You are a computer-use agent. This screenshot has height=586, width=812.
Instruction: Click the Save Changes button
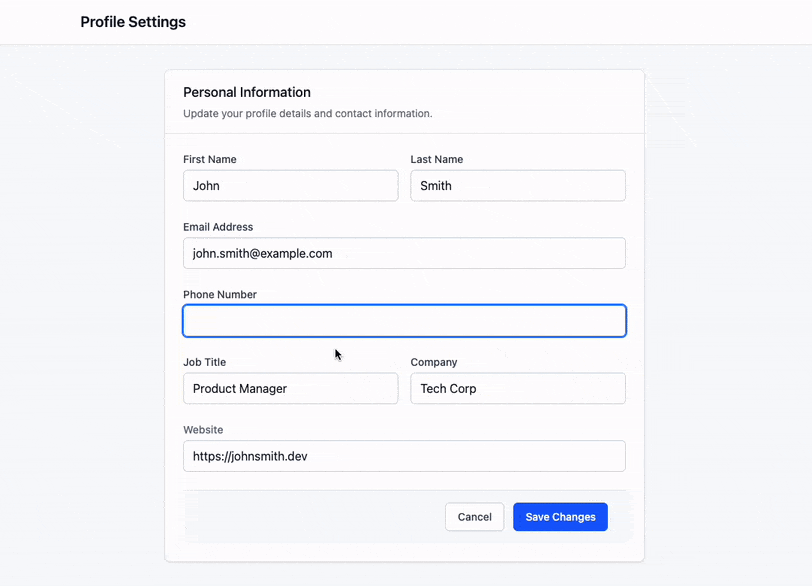tap(560, 517)
